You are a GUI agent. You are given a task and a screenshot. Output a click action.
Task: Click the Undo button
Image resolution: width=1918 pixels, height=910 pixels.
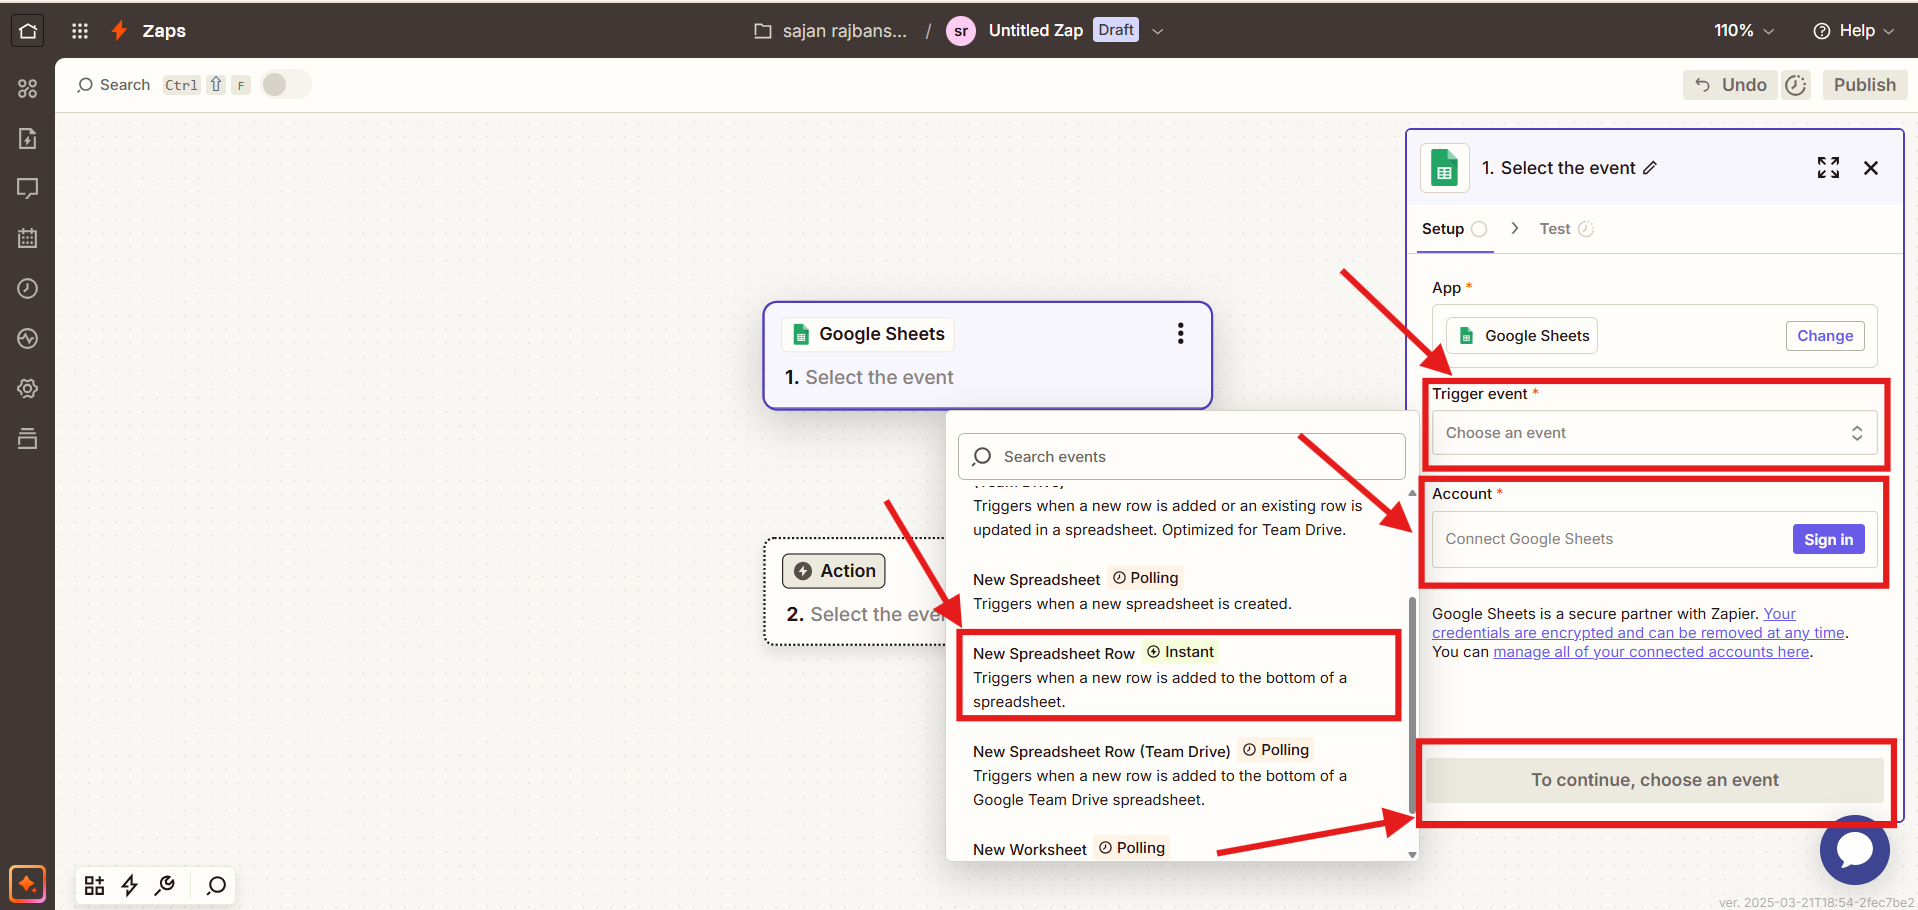1732,85
